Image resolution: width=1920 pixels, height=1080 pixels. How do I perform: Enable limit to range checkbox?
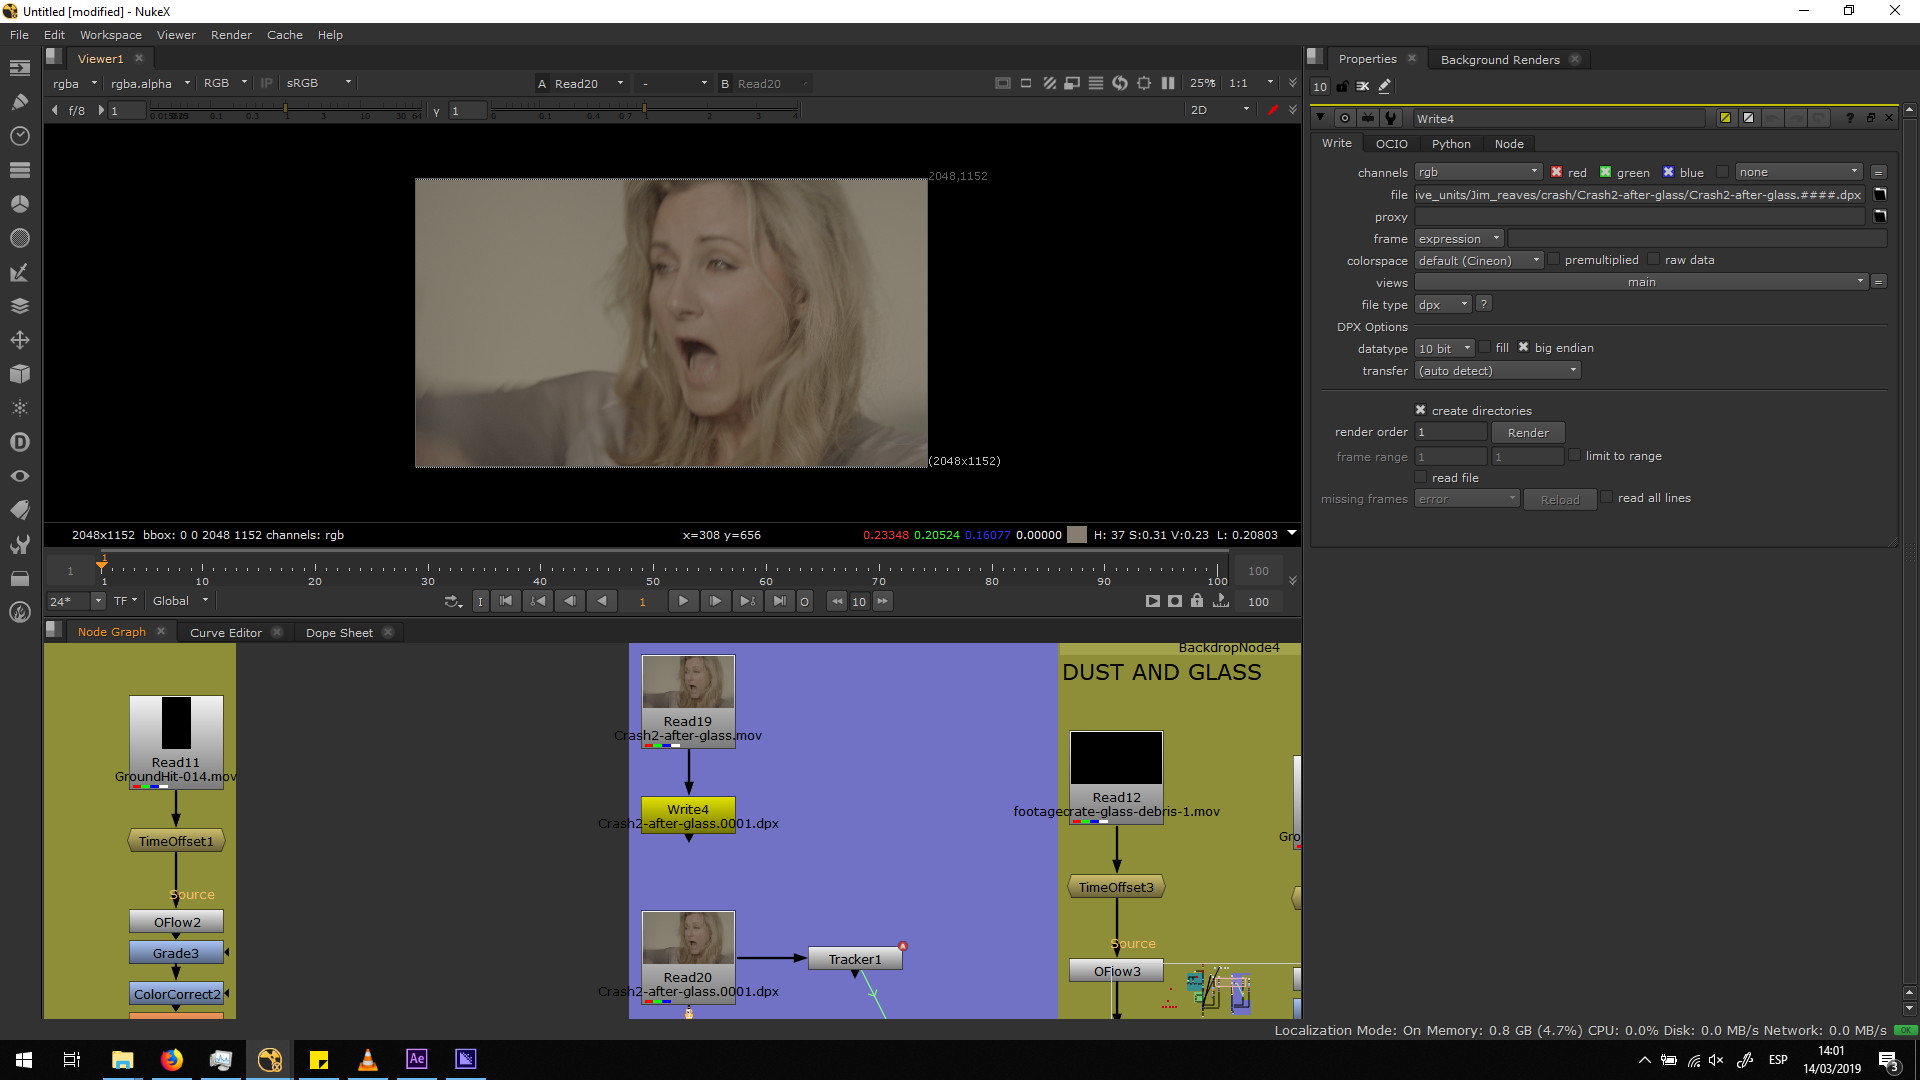1575,455
